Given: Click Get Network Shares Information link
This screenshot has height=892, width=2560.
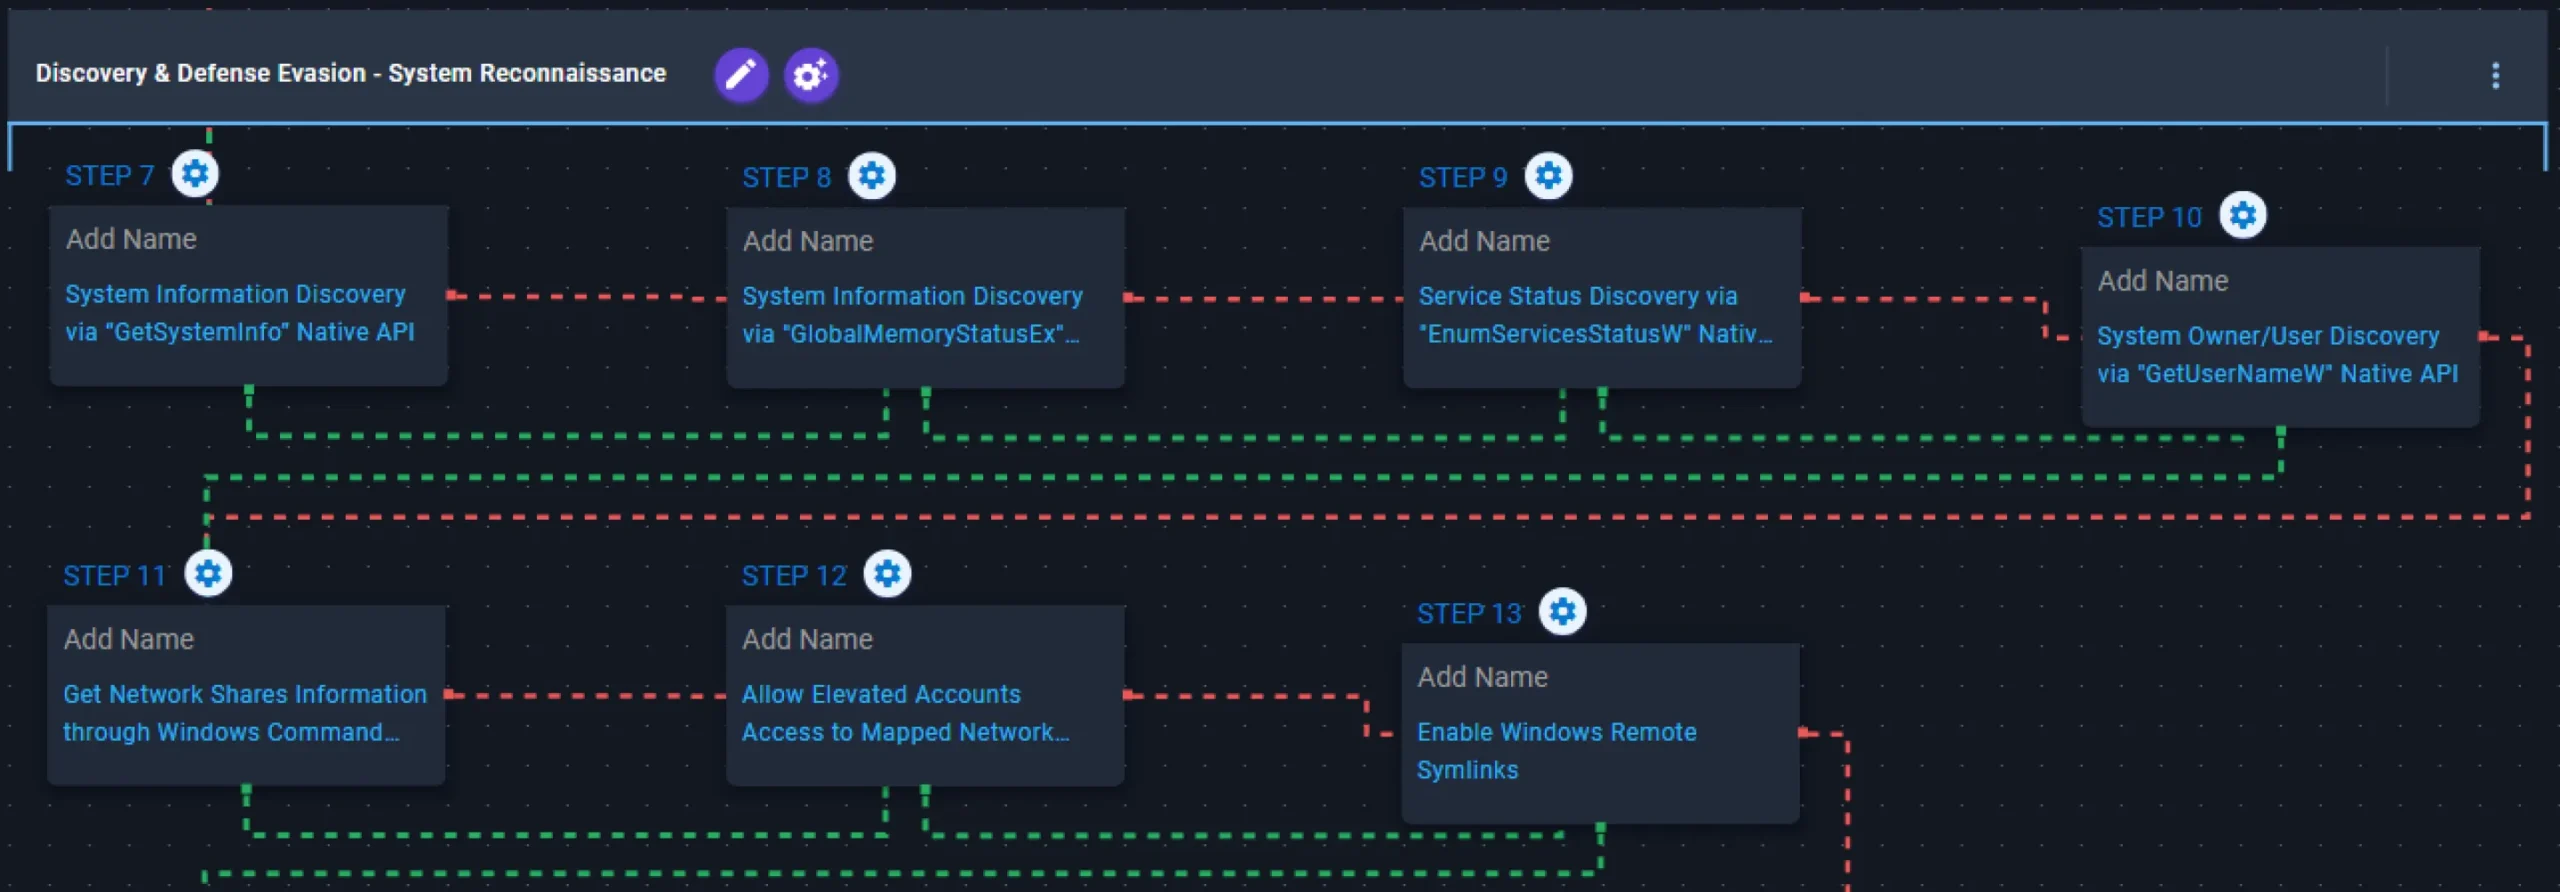Looking at the screenshot, I should coord(244,713).
